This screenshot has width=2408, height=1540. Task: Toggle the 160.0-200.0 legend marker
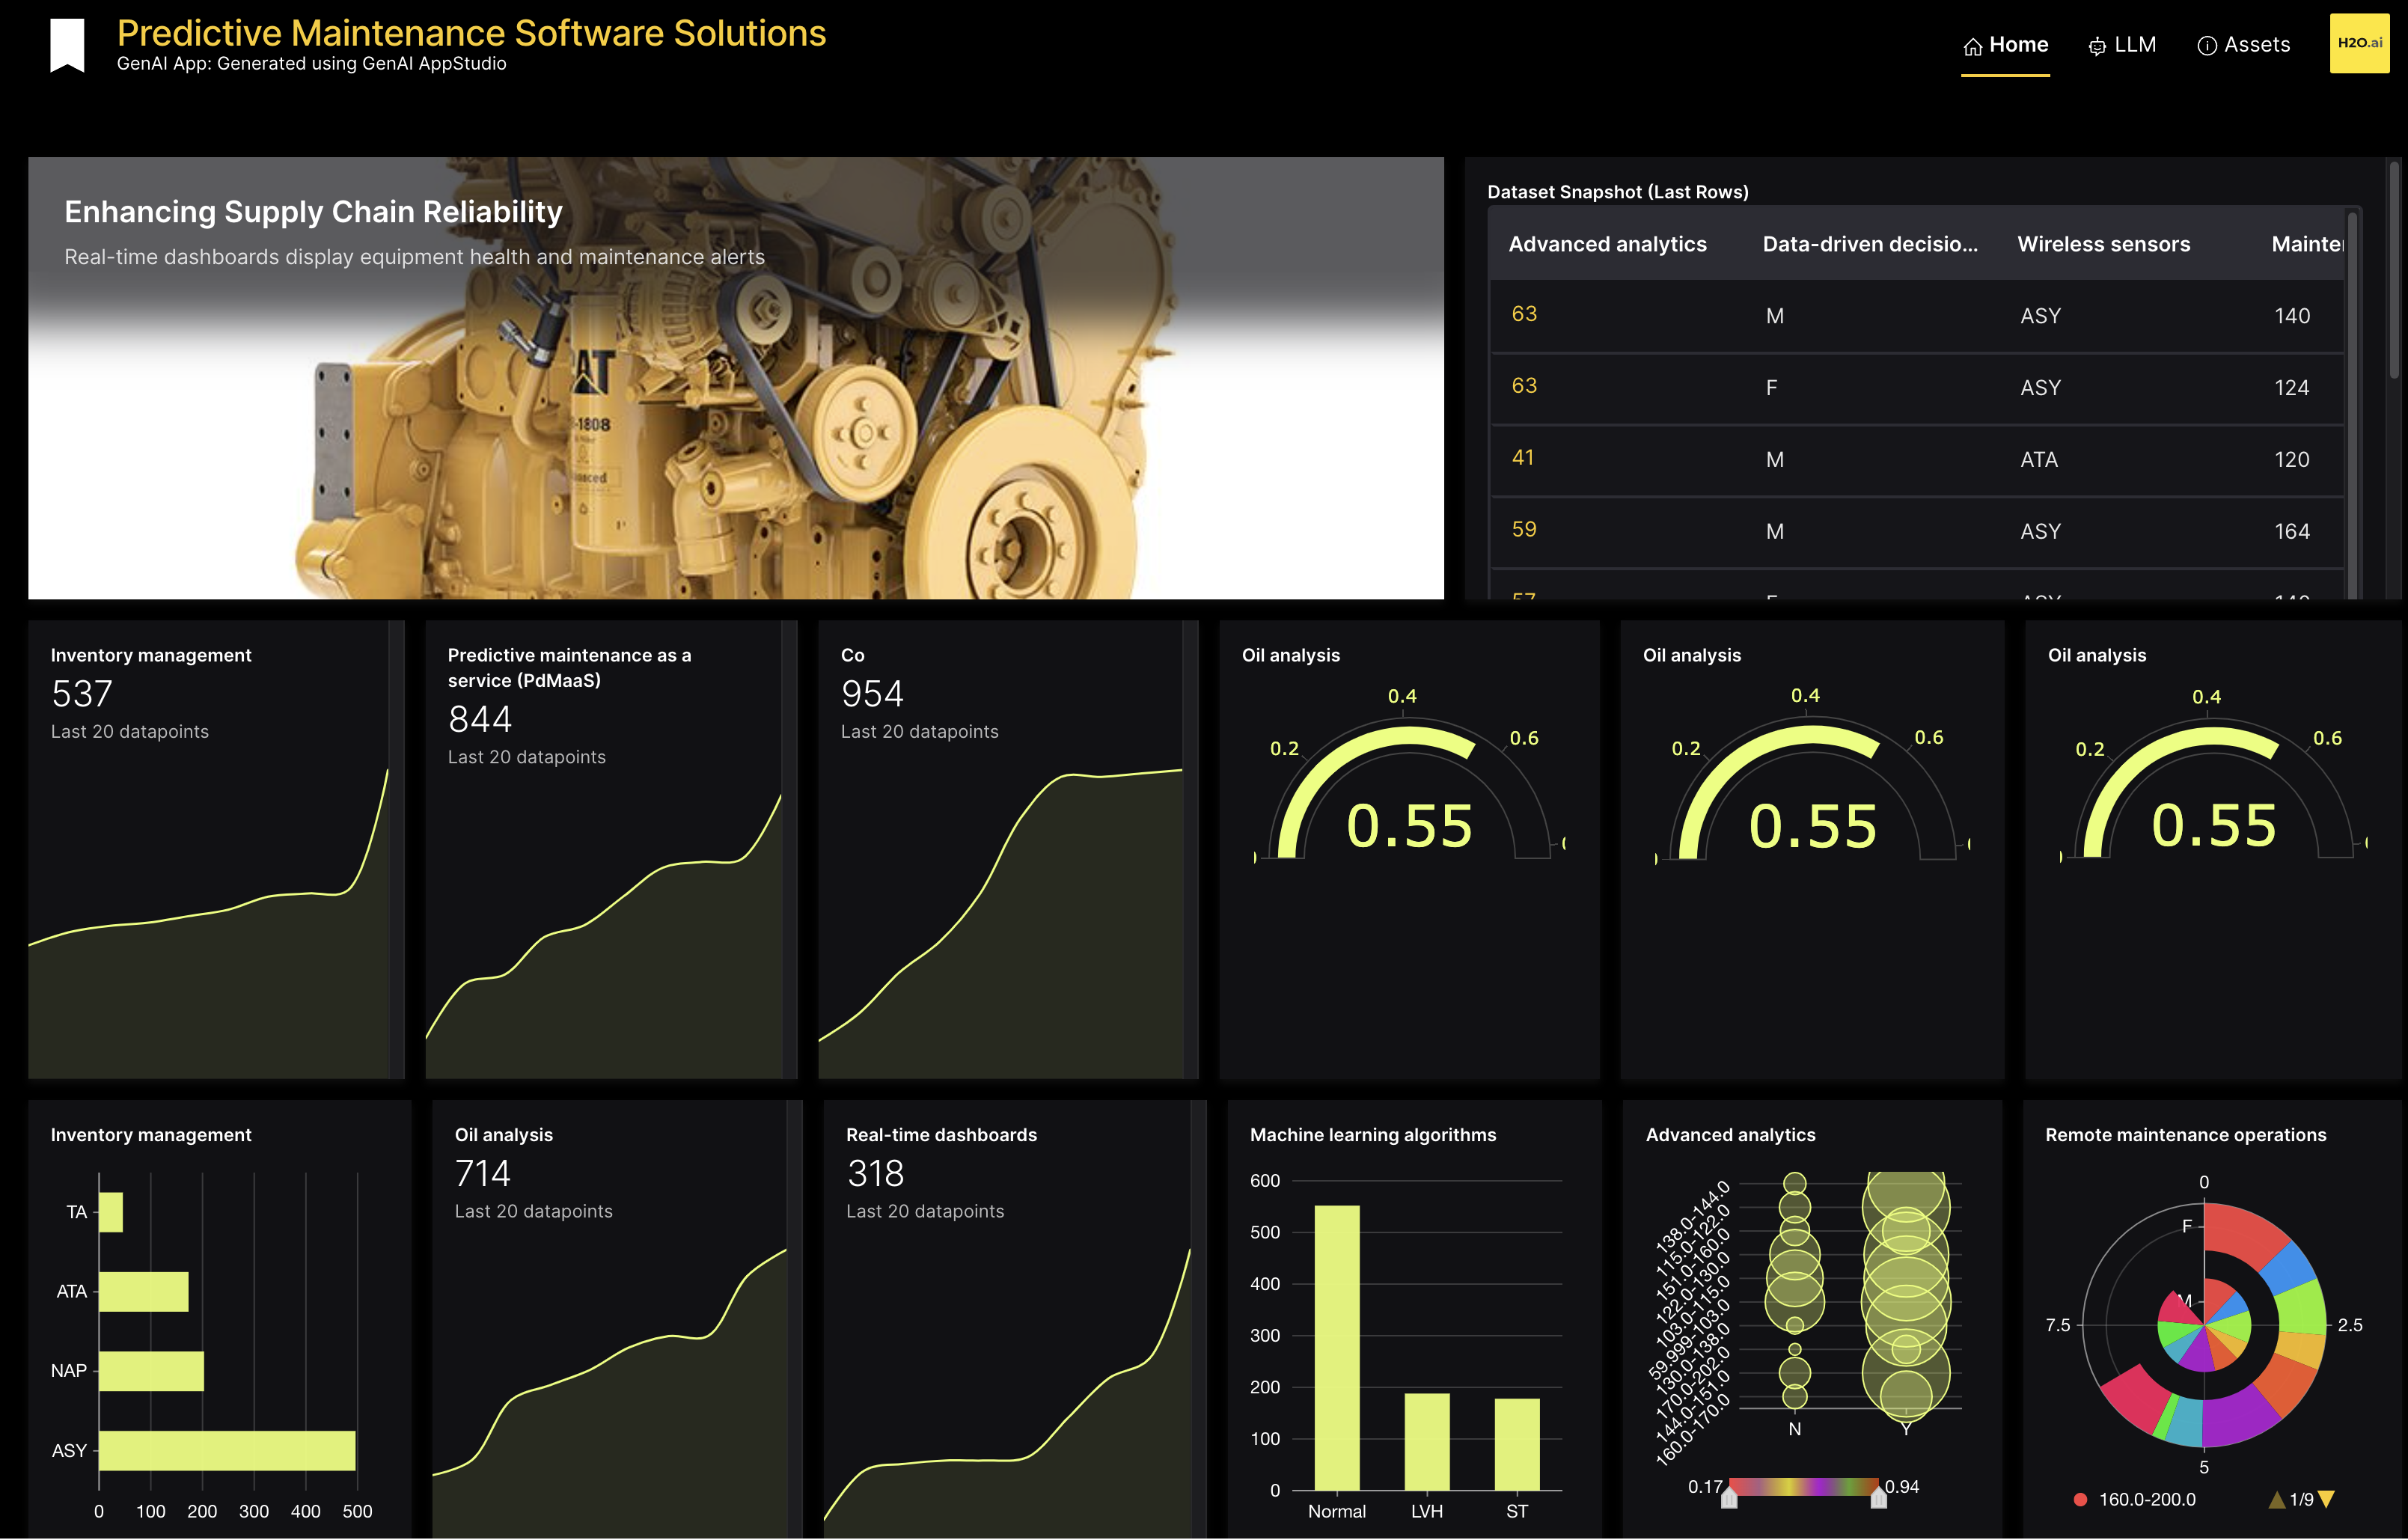[2080, 1499]
